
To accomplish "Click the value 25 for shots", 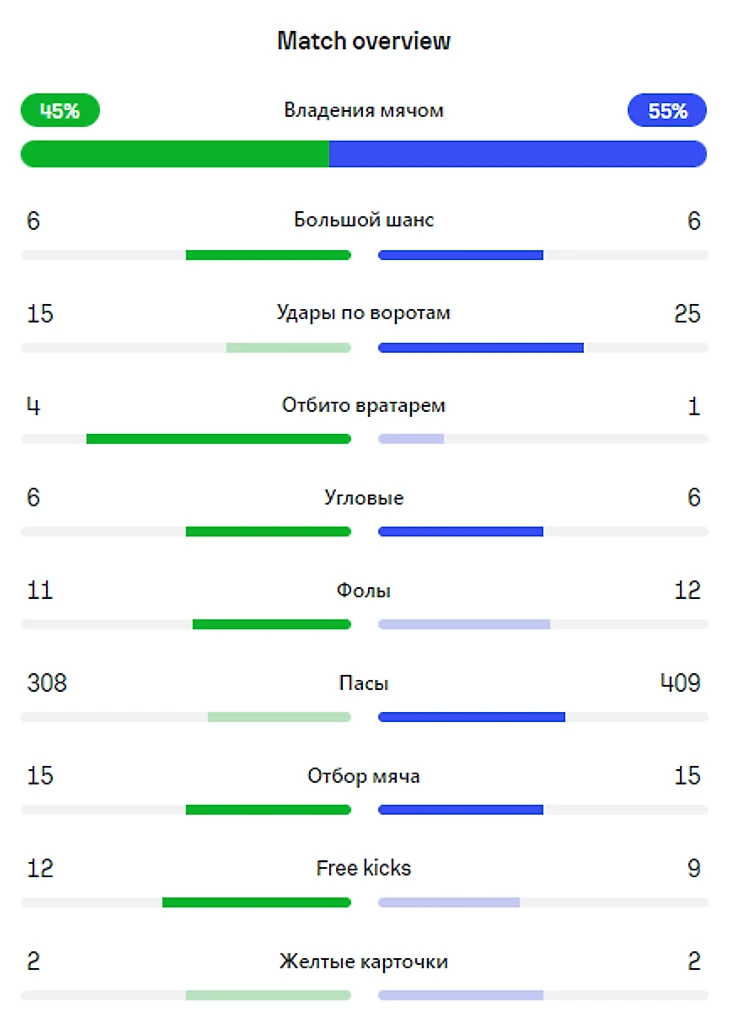I will pos(687,314).
